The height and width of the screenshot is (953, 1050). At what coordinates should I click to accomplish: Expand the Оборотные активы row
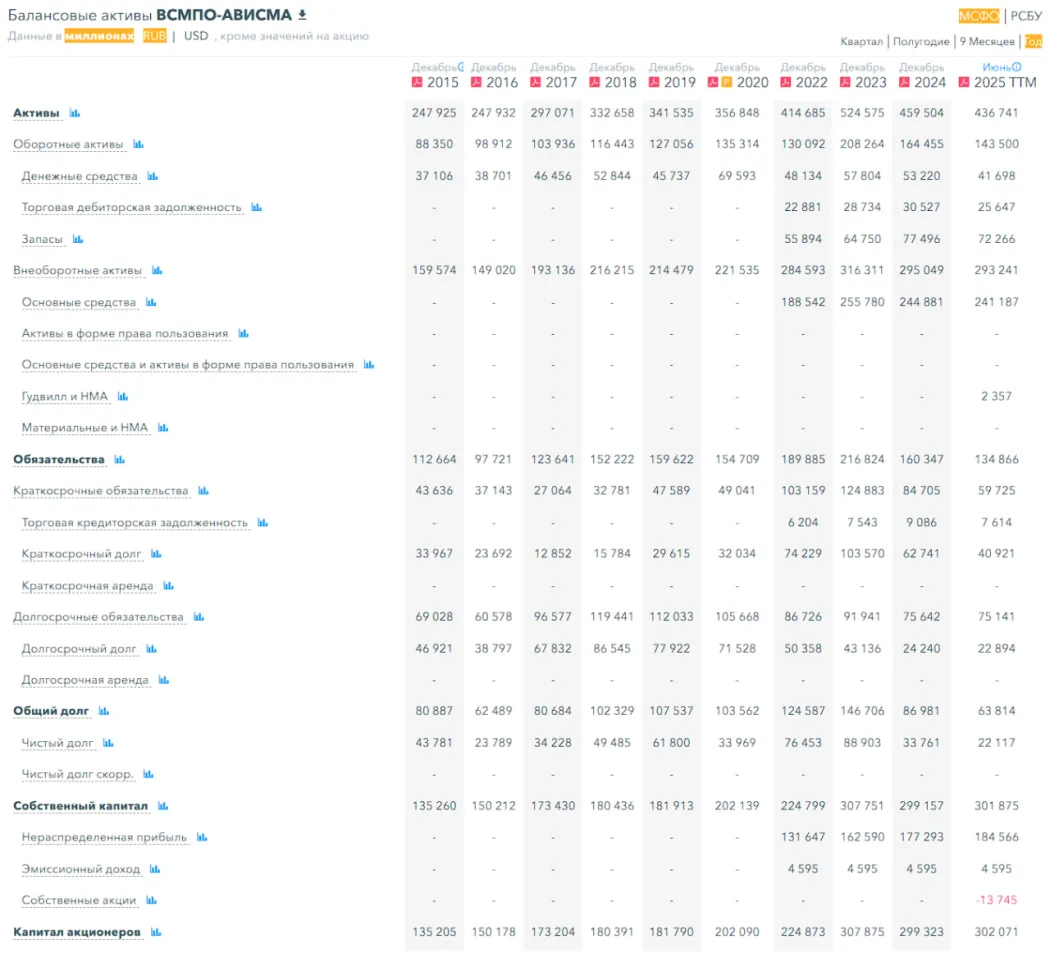click(x=68, y=144)
